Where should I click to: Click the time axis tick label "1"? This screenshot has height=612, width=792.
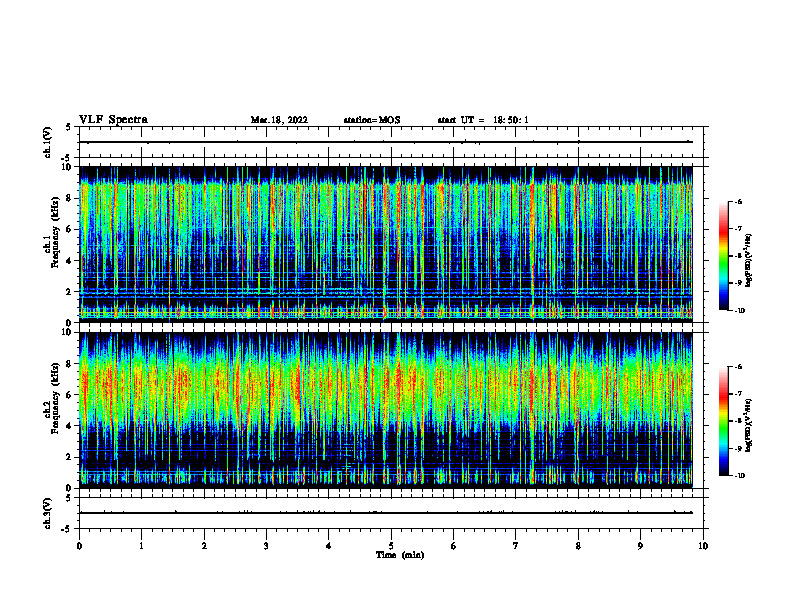tap(141, 546)
